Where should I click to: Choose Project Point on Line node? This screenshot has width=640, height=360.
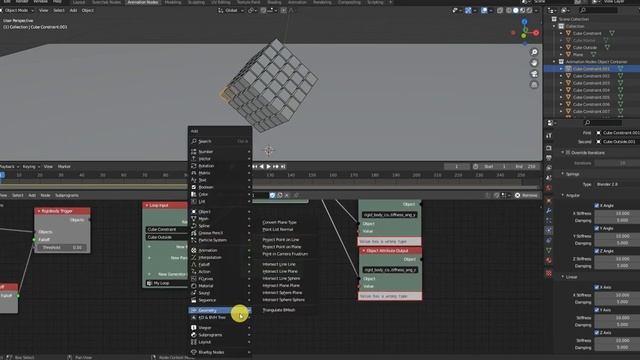click(281, 240)
